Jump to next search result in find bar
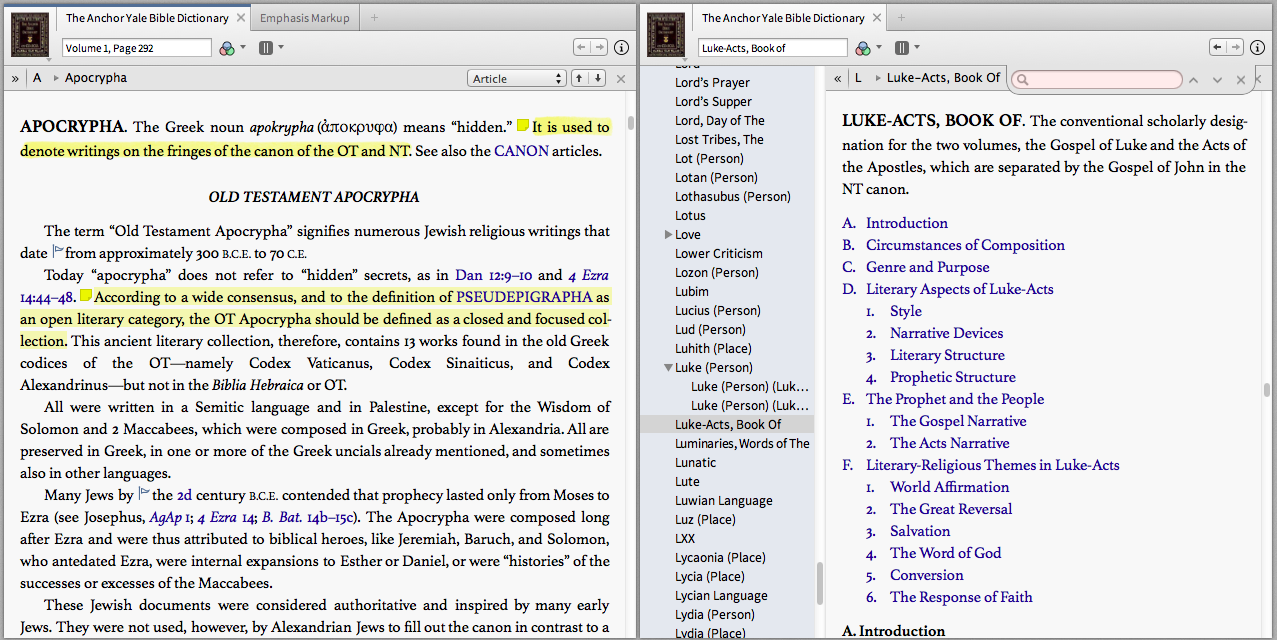The image size is (1277, 640). [1217, 80]
